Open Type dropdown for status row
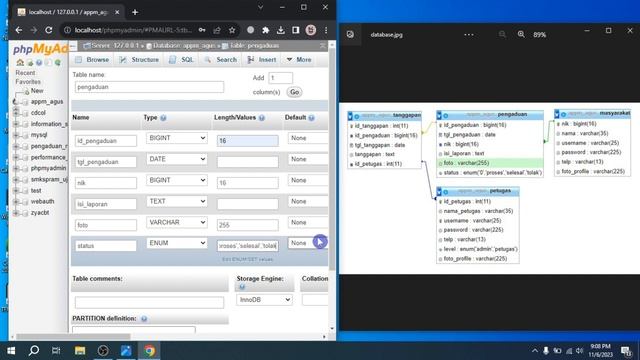The width and height of the screenshot is (640, 360). click(177, 243)
